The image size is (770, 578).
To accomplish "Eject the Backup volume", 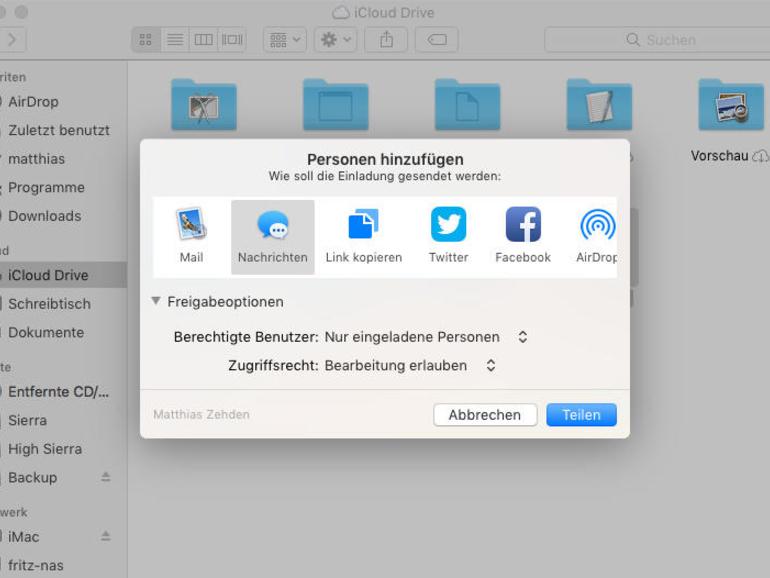I will [106, 477].
